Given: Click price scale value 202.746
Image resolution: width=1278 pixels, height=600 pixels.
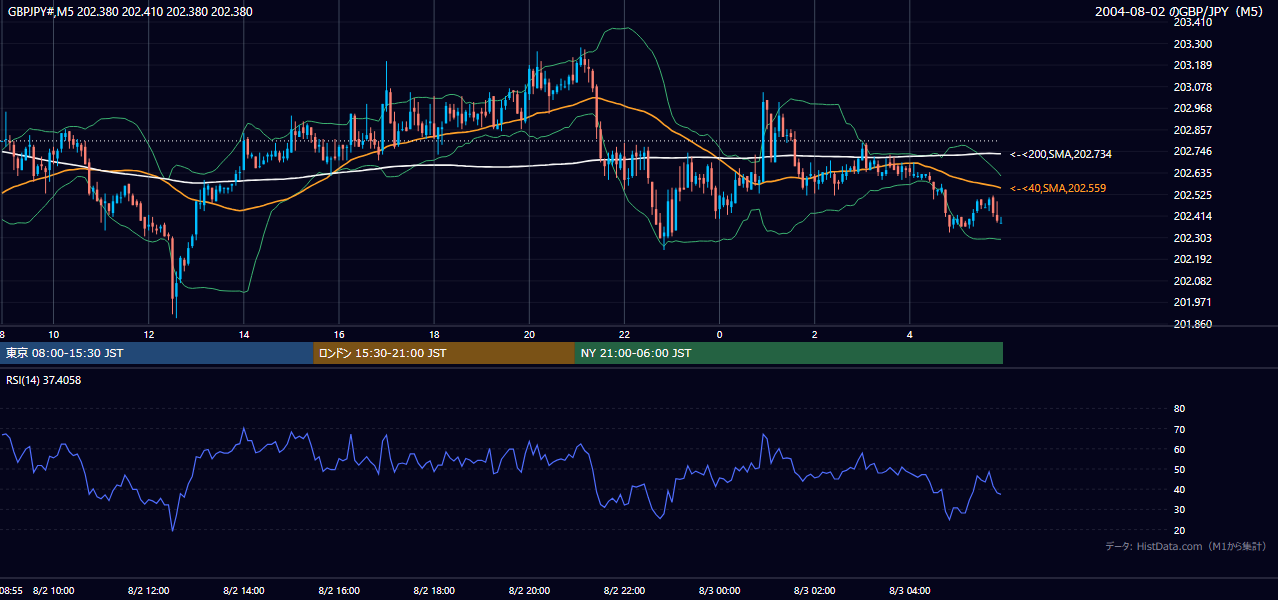Looking at the screenshot, I should (x=1192, y=152).
